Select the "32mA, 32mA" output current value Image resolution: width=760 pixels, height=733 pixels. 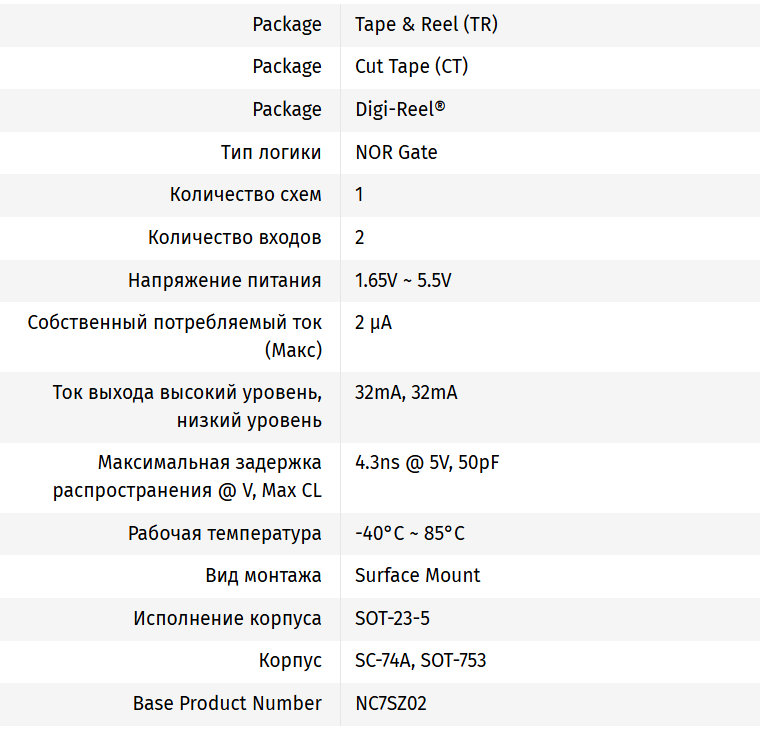pos(406,393)
